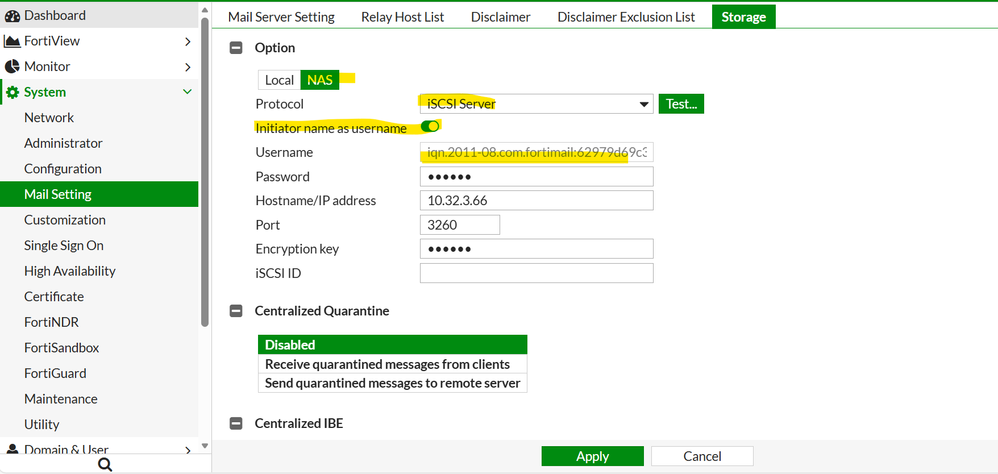This screenshot has height=474, width=998.
Task: Collapse the Centralized Quarantine section icon
Action: (x=237, y=311)
